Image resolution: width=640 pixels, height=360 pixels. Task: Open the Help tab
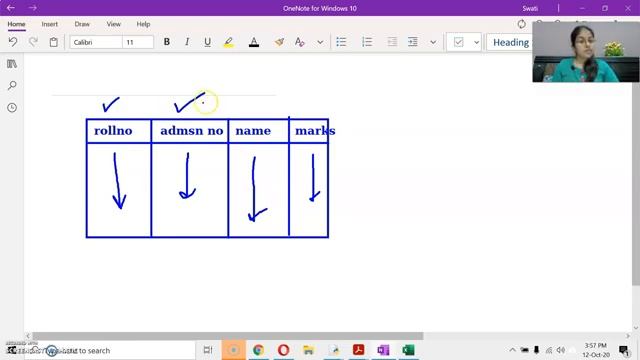click(x=143, y=24)
